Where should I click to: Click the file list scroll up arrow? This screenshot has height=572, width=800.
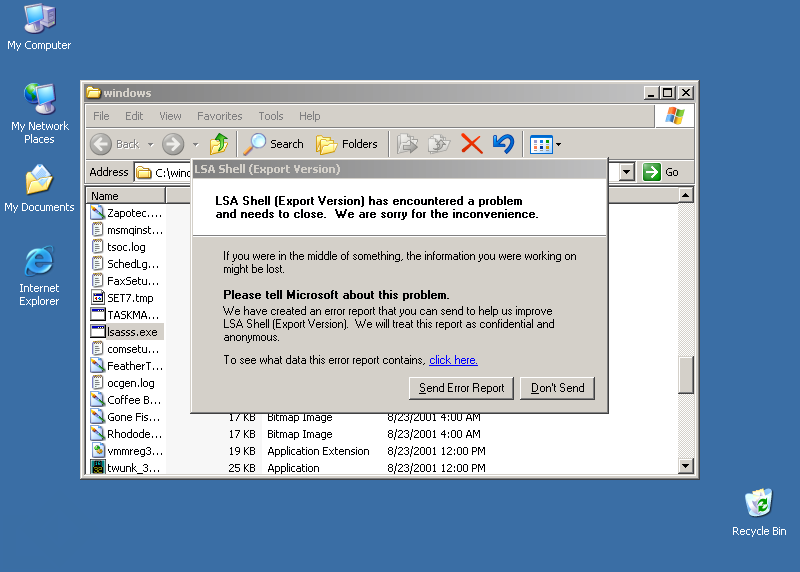[686, 195]
